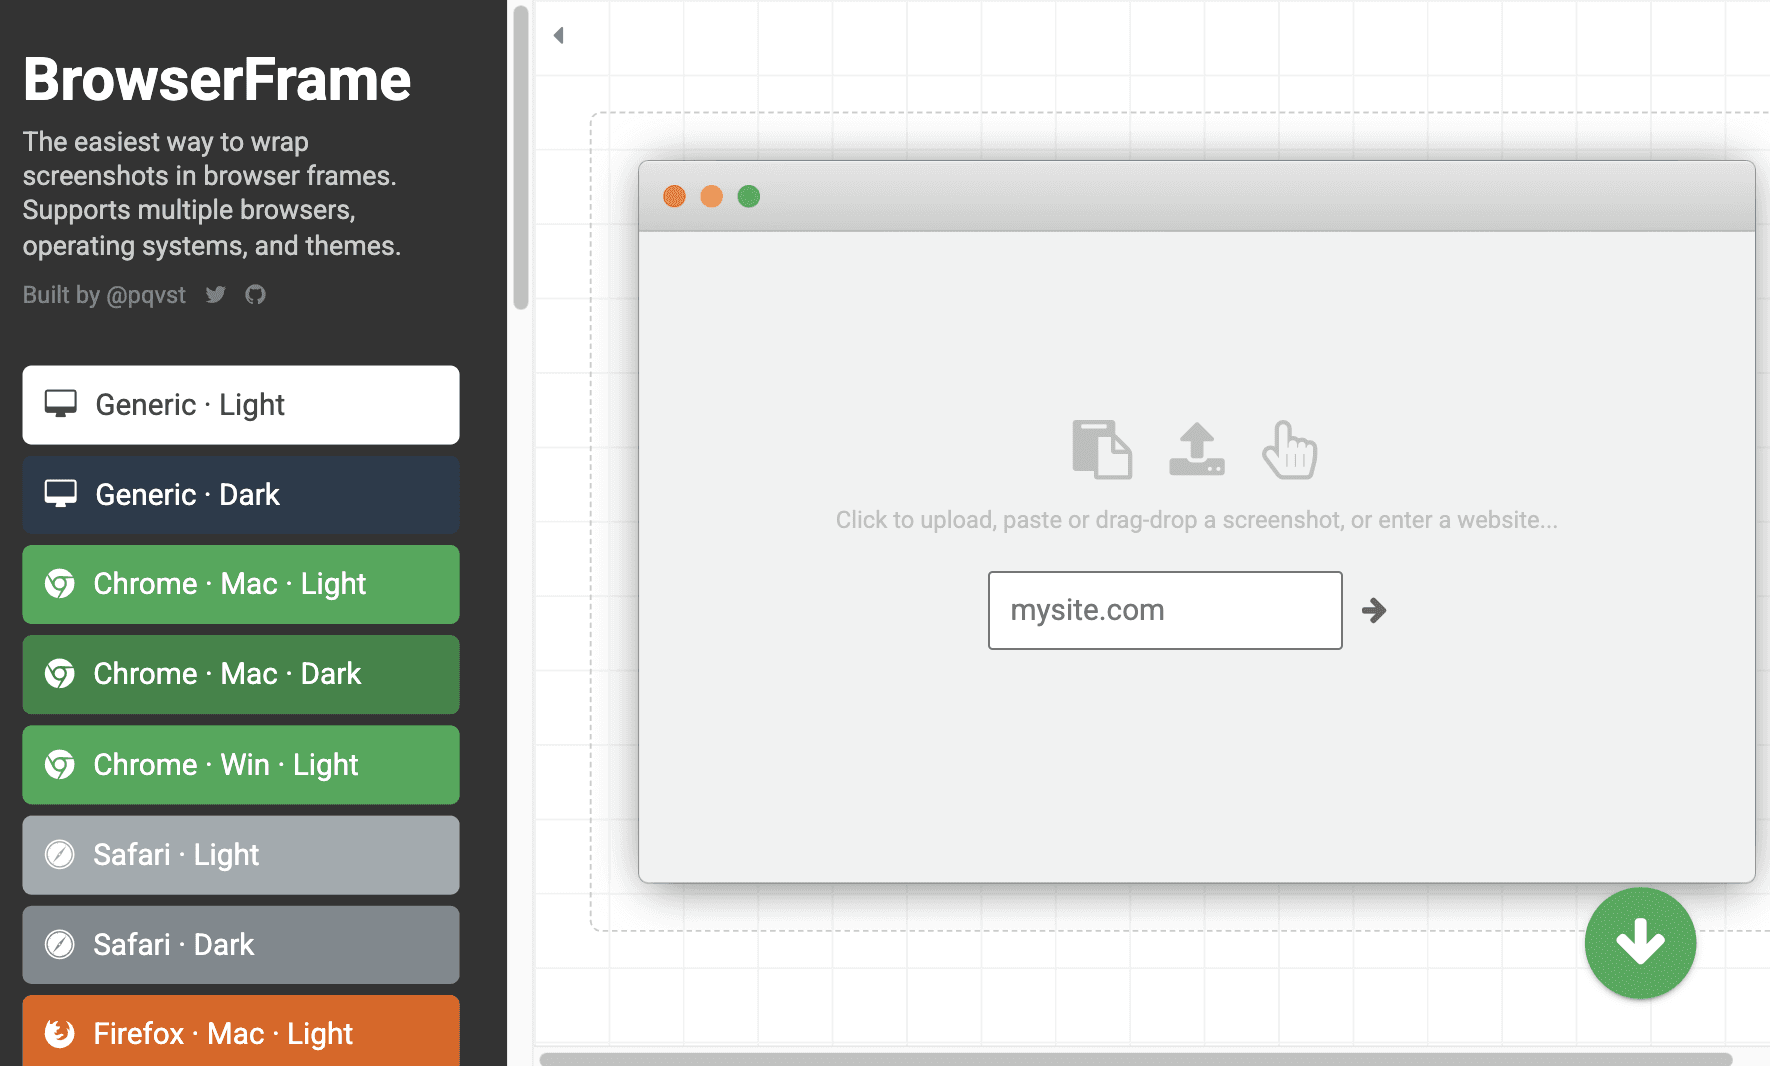
Task: Pick the Chrome · Win · Light frame
Action: [x=241, y=765]
